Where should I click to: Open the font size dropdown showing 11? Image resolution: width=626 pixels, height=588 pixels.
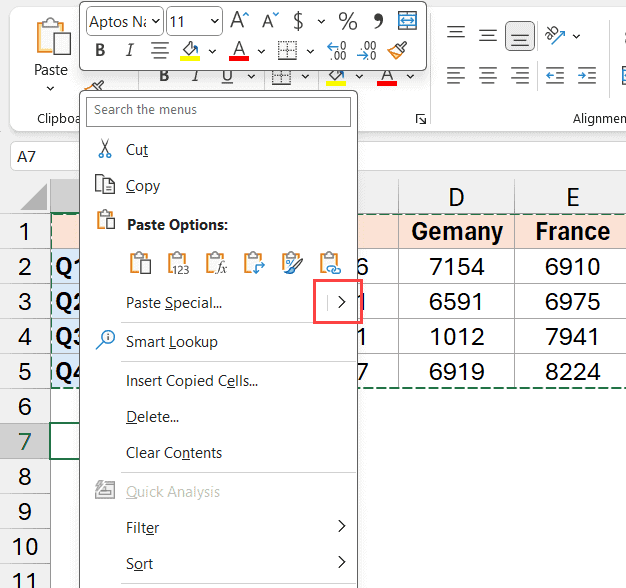click(x=194, y=20)
